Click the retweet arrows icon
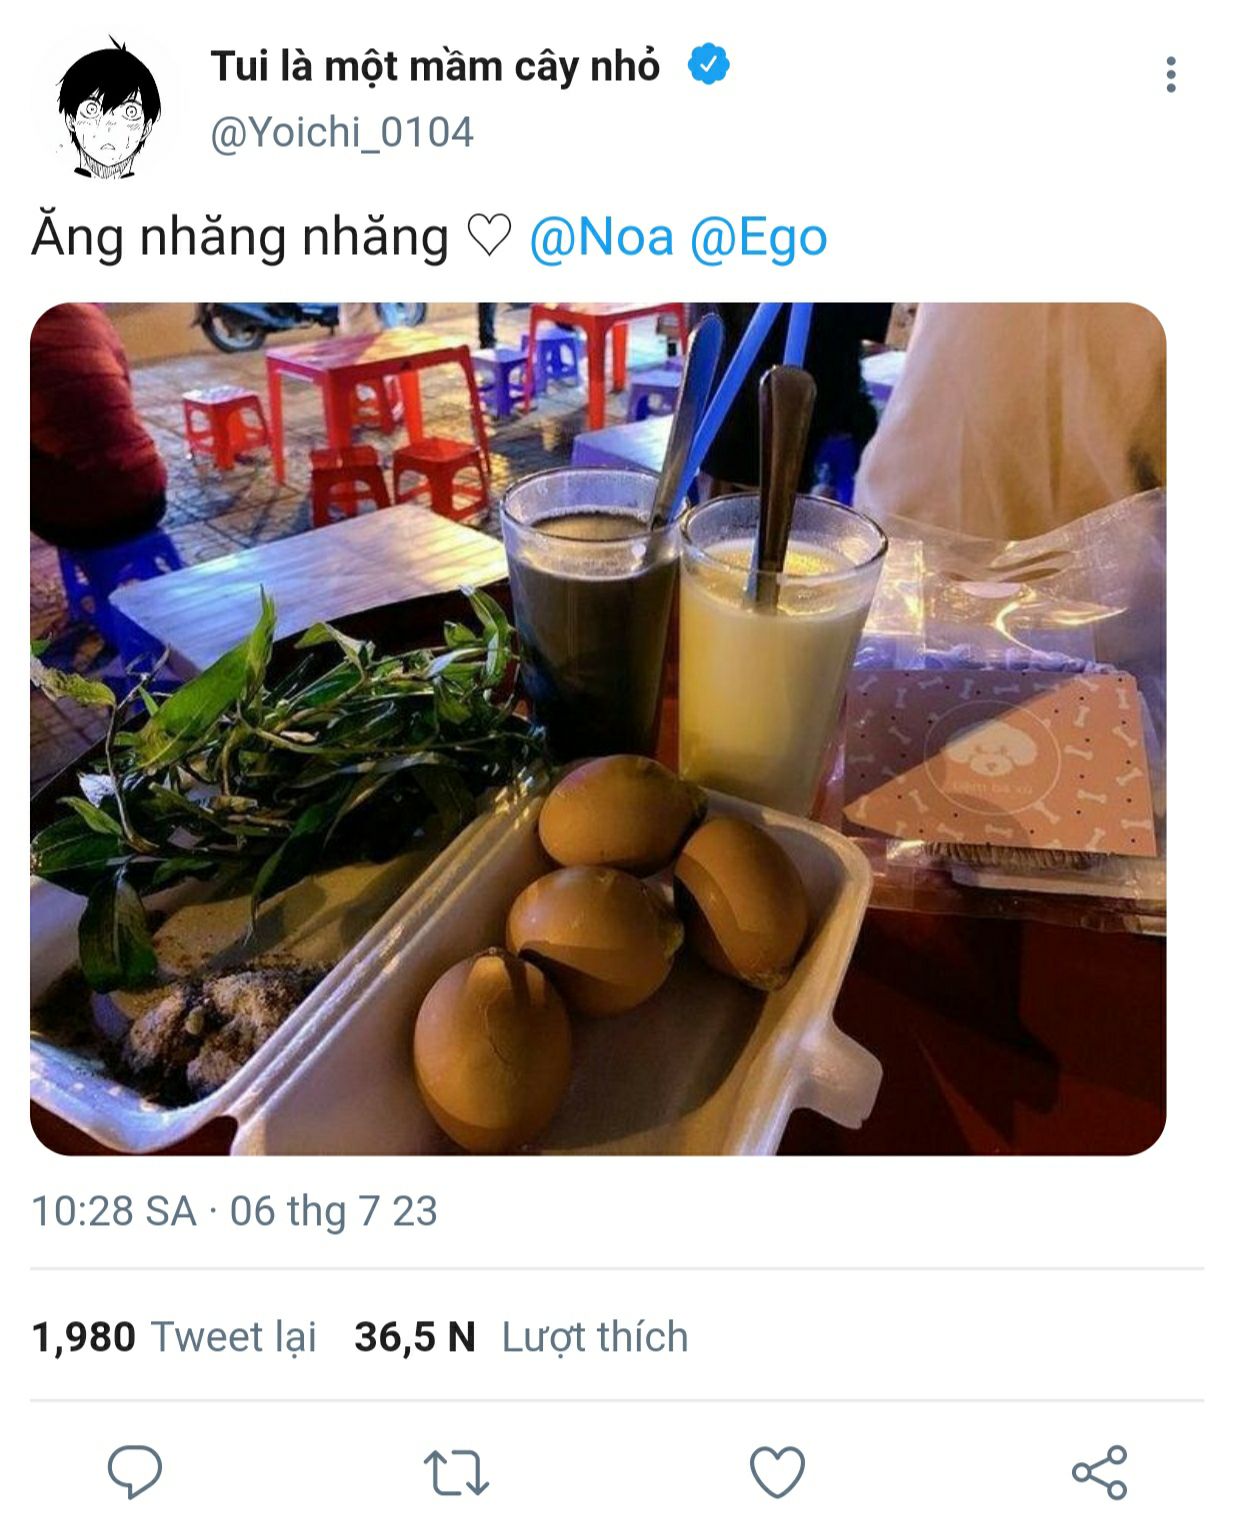 tap(456, 1472)
